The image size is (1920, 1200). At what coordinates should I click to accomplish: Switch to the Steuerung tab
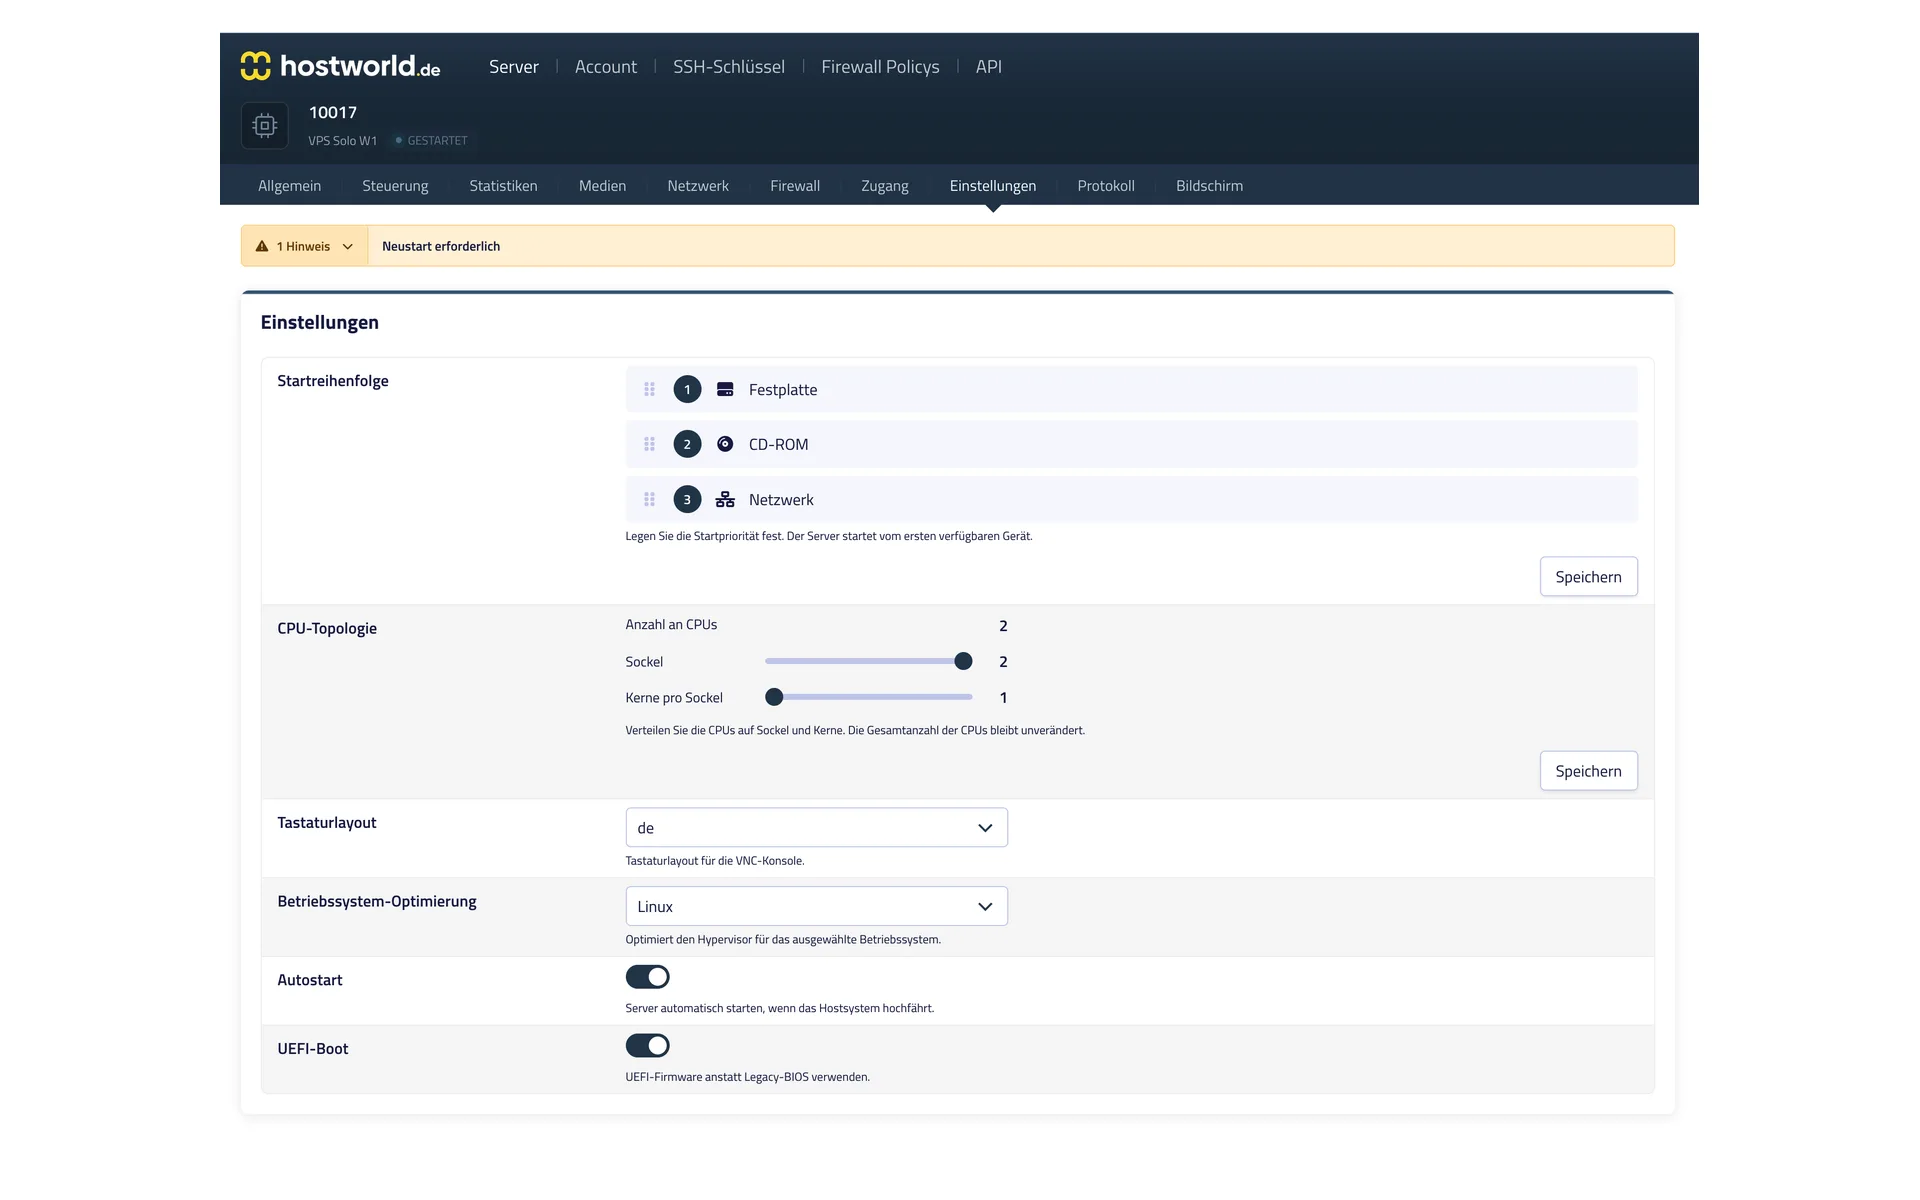click(x=395, y=186)
